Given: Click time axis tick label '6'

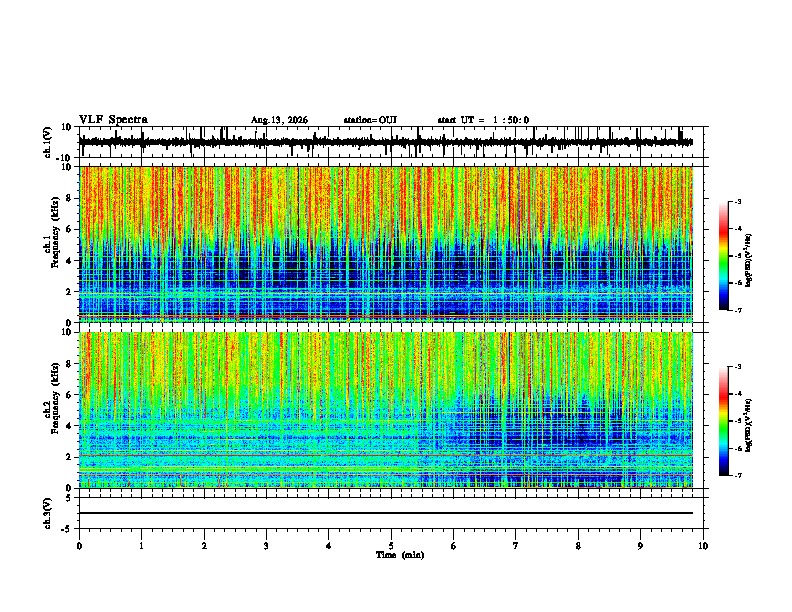Looking at the screenshot, I should [x=454, y=546].
